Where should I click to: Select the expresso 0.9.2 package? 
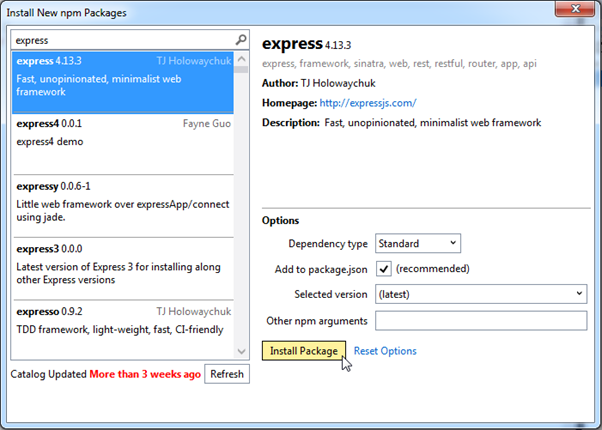pos(122,320)
